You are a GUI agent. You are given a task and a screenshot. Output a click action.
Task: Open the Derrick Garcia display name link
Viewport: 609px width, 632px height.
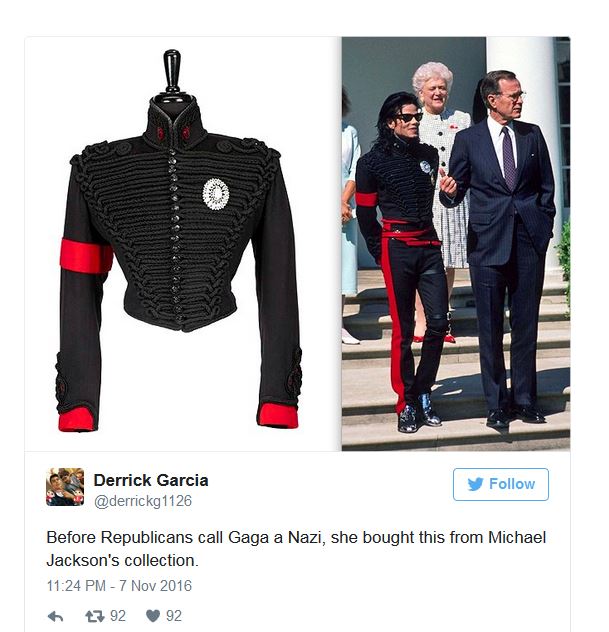click(151, 480)
